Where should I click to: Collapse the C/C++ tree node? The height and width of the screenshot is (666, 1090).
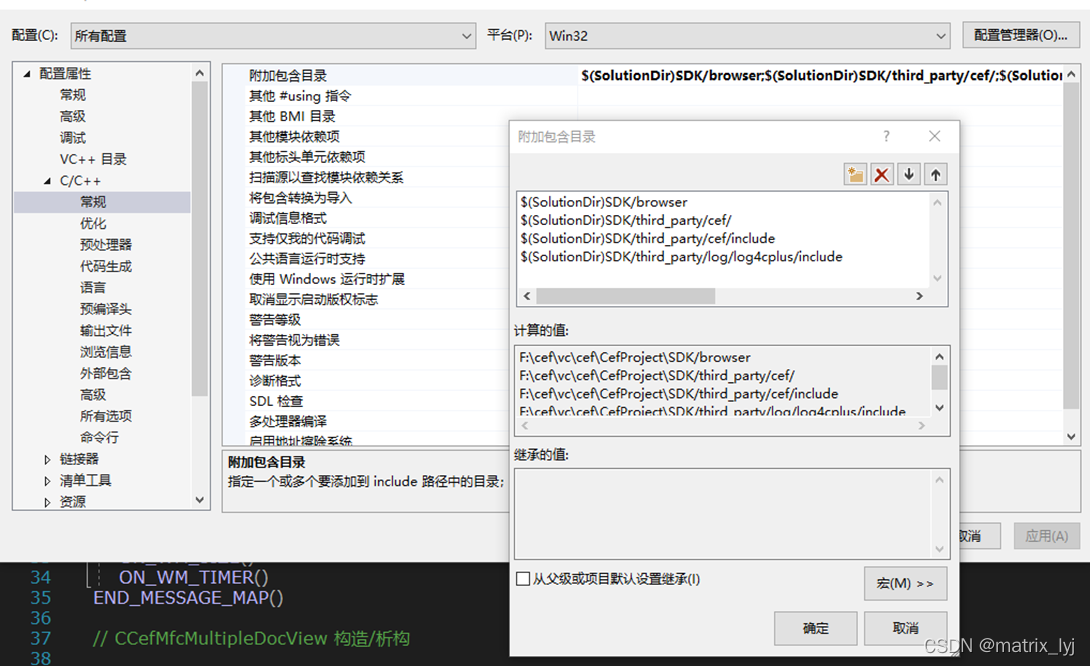click(x=47, y=181)
